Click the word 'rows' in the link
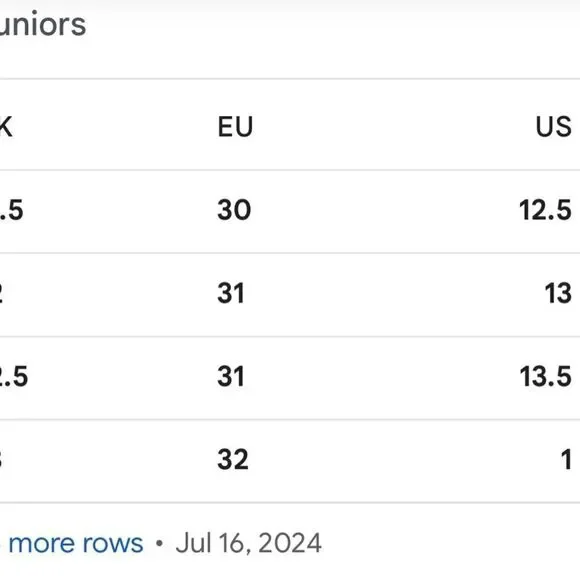The height and width of the screenshot is (580, 580). pyautogui.click(x=113, y=544)
